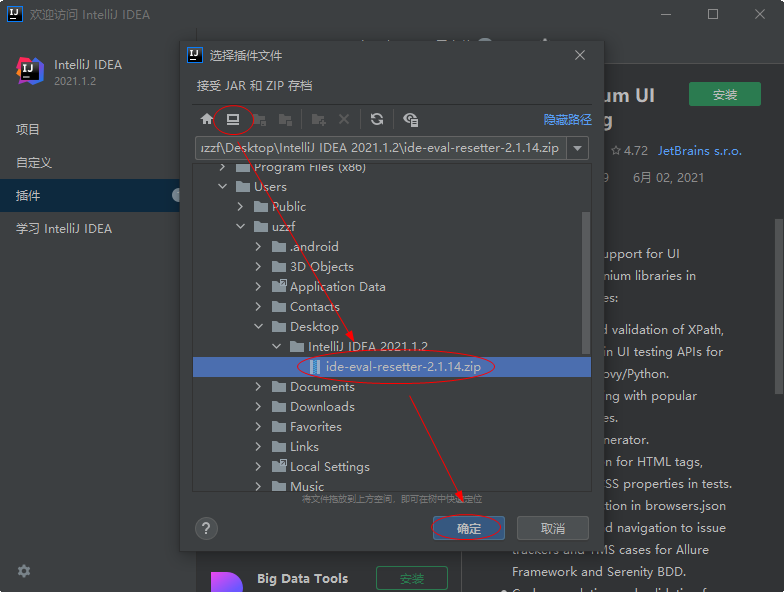Viewport: 784px width, 592px height.
Task: Confirm with 确定 button
Action: click(x=468, y=528)
